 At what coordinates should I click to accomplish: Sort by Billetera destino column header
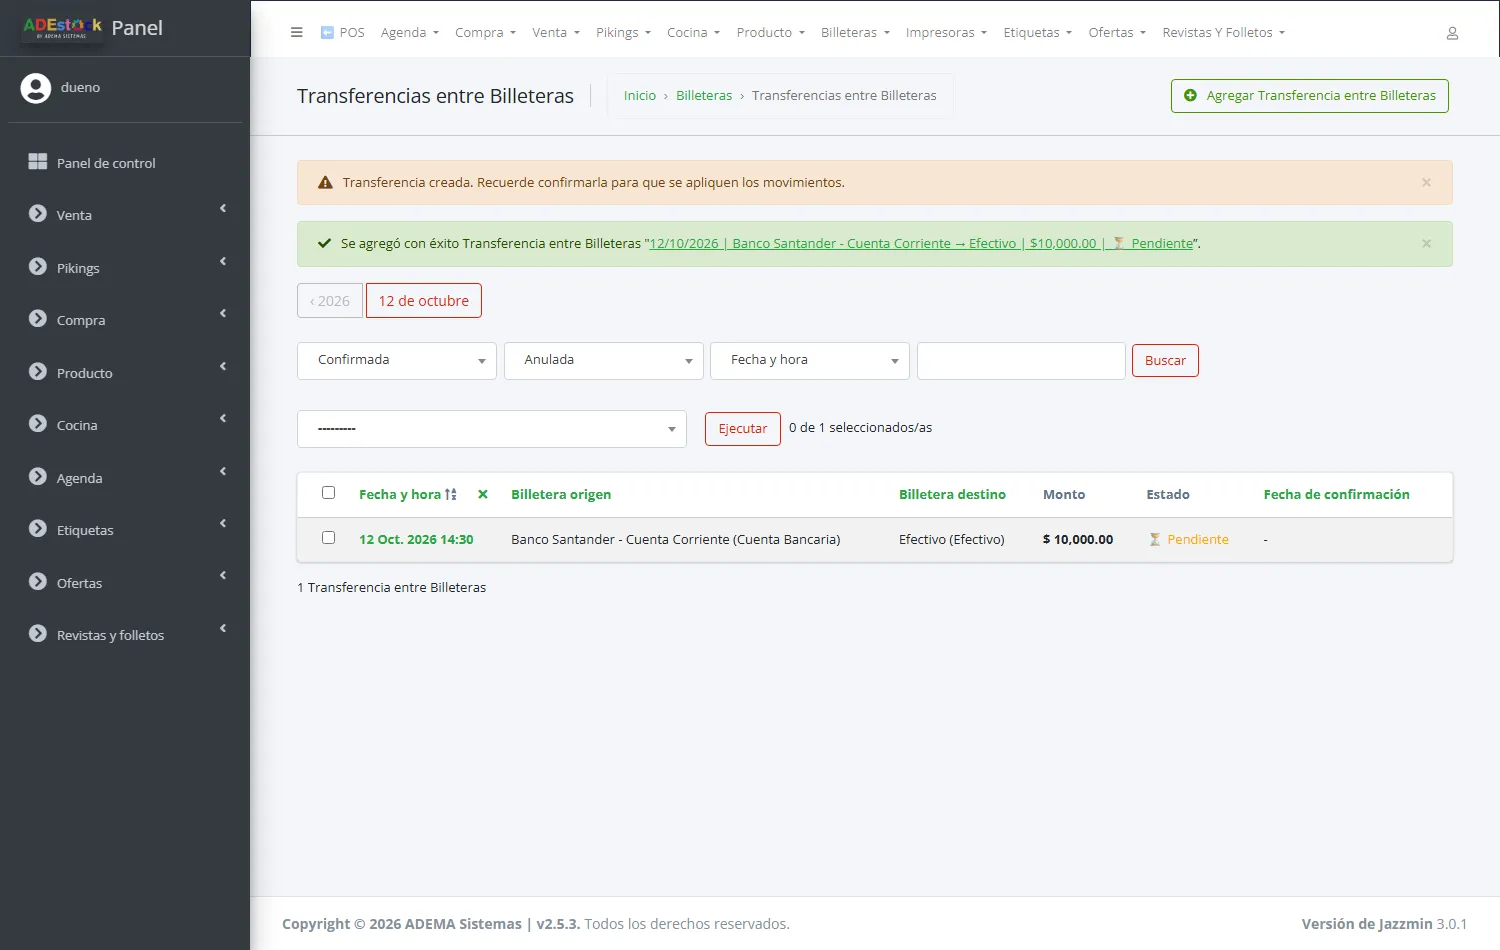952,494
